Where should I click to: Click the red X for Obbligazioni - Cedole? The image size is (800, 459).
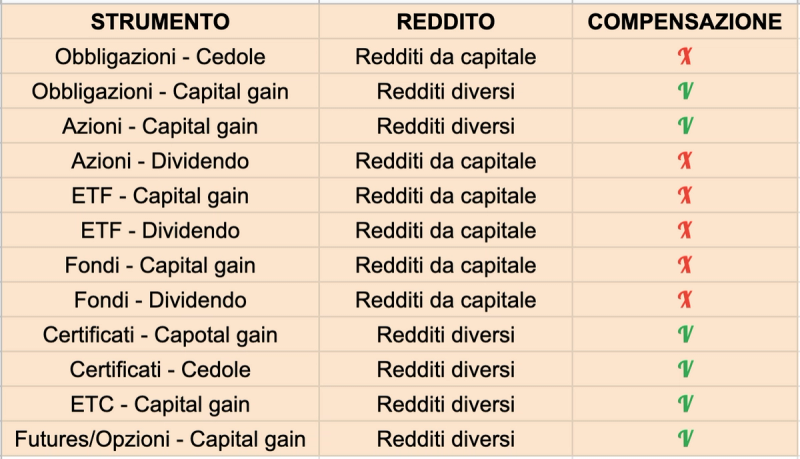[x=685, y=57]
